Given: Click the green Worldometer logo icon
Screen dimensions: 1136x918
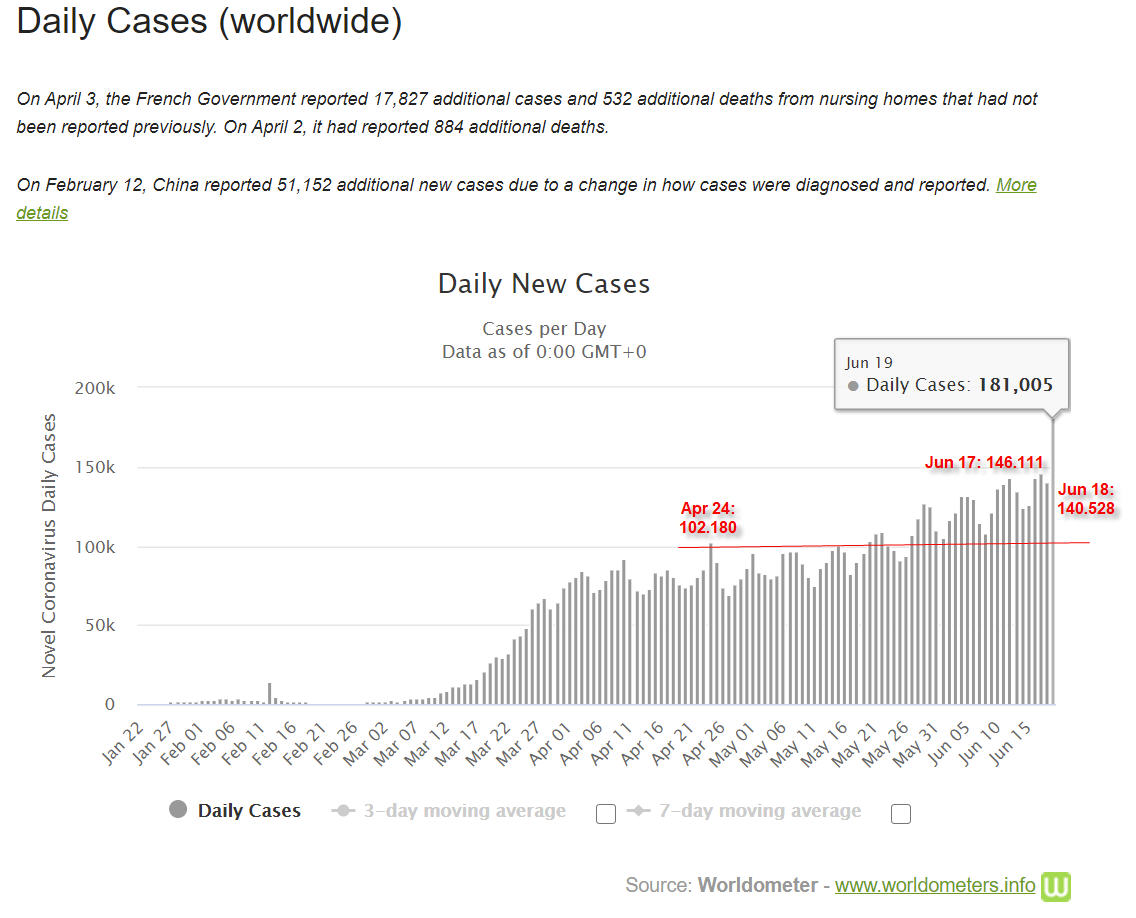Looking at the screenshot, I should point(1056,886).
